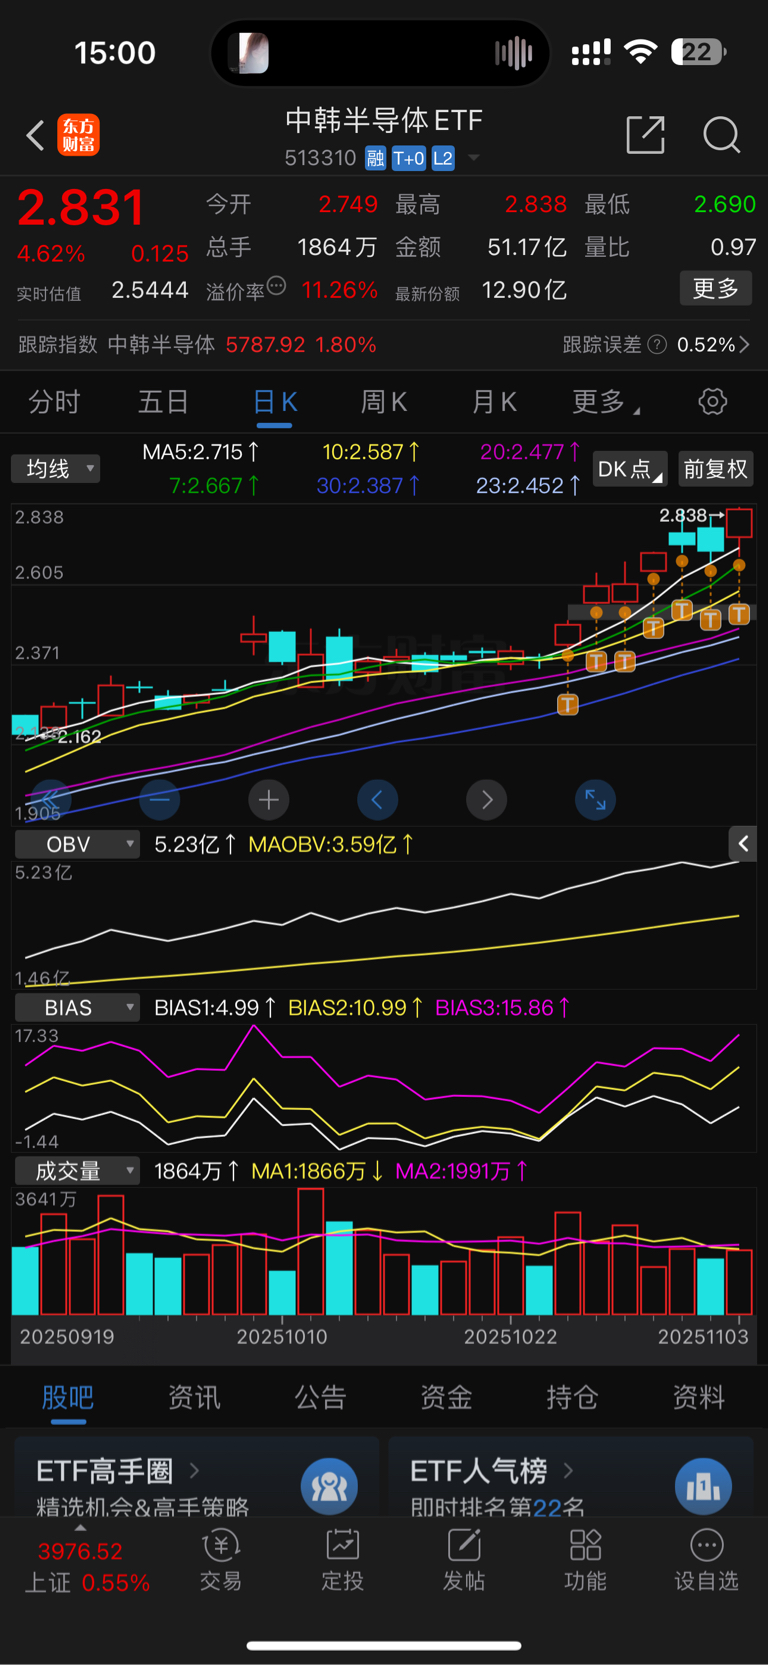The image size is (768, 1665).
Task: Open the share export icon
Action: tap(646, 134)
